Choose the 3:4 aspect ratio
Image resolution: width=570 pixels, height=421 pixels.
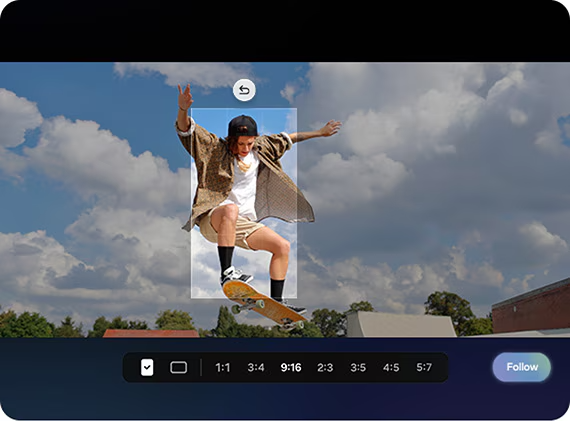point(256,368)
